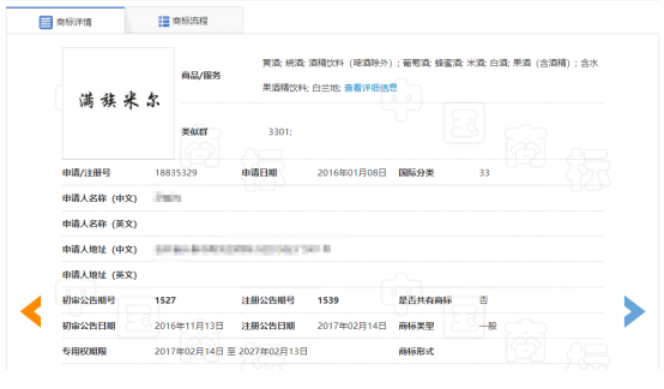Click the 类似群 label
The width and height of the screenshot is (664, 389).
[x=194, y=132]
